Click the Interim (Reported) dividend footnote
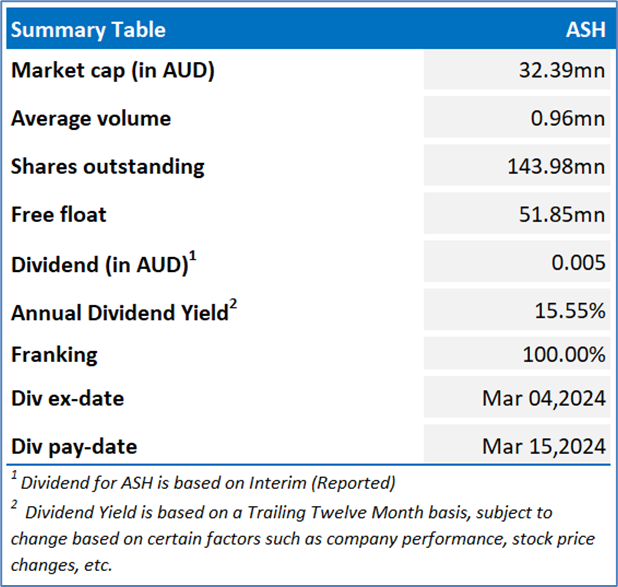The image size is (618, 587). pyautogui.click(x=203, y=483)
